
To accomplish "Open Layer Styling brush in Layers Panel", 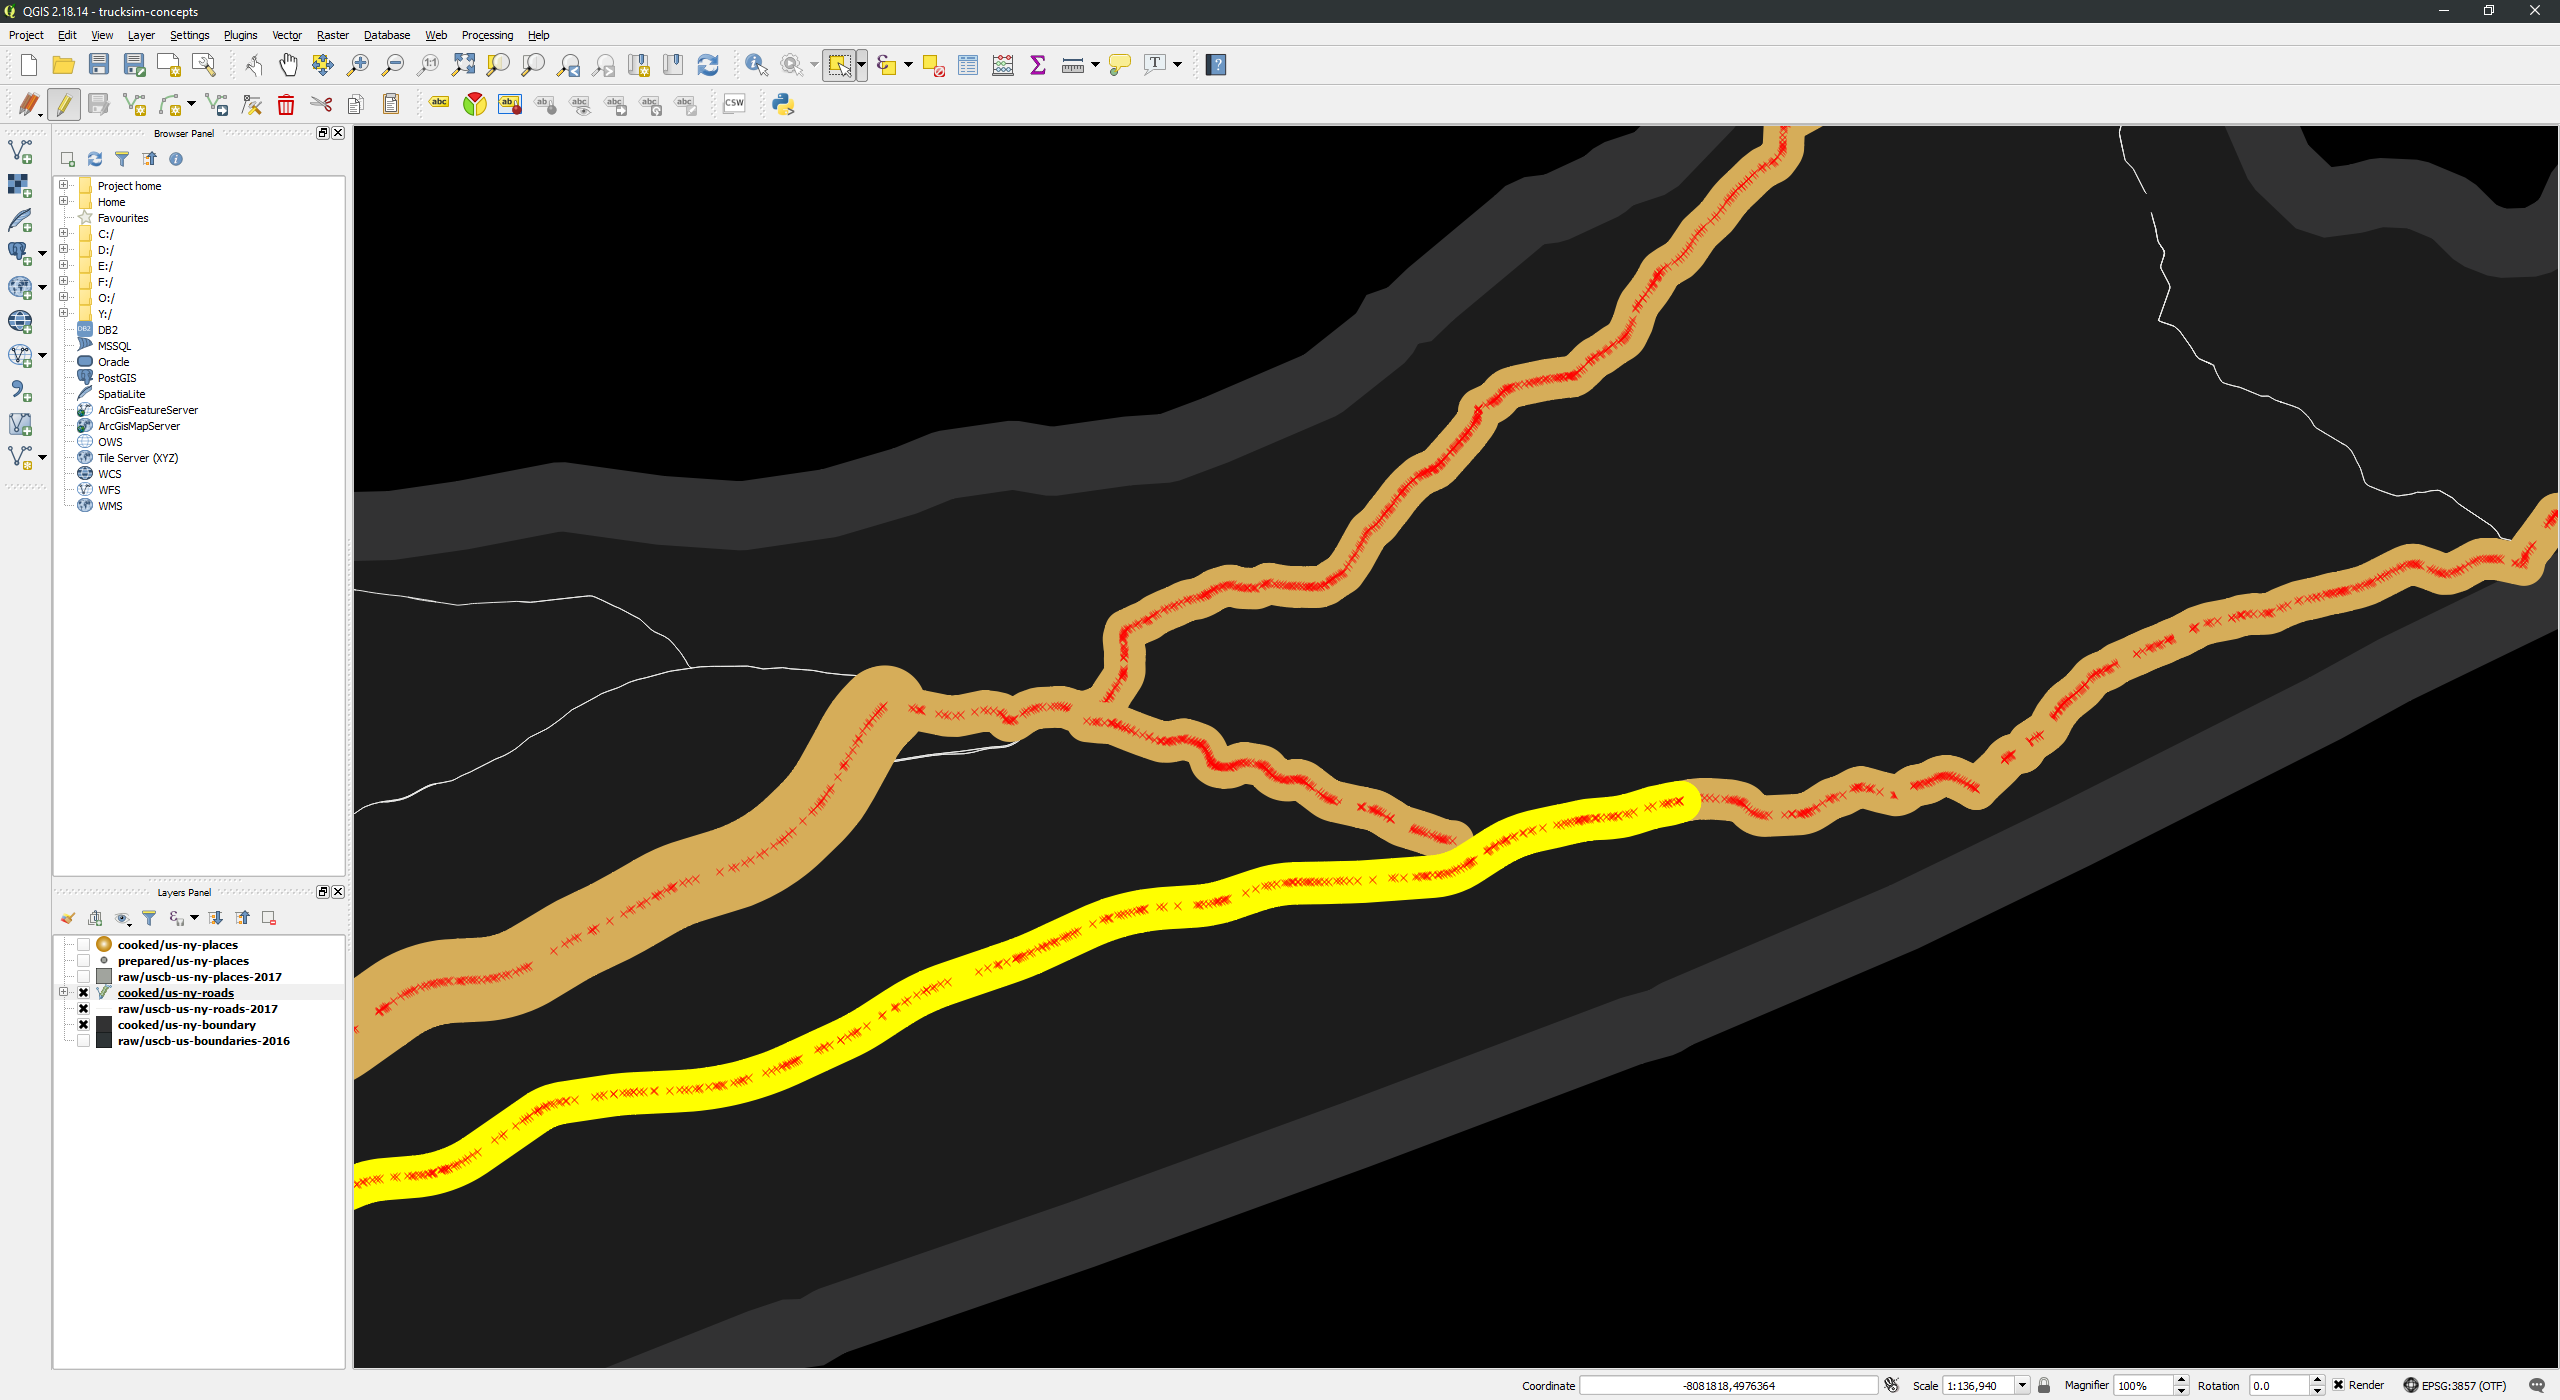I will (68, 918).
